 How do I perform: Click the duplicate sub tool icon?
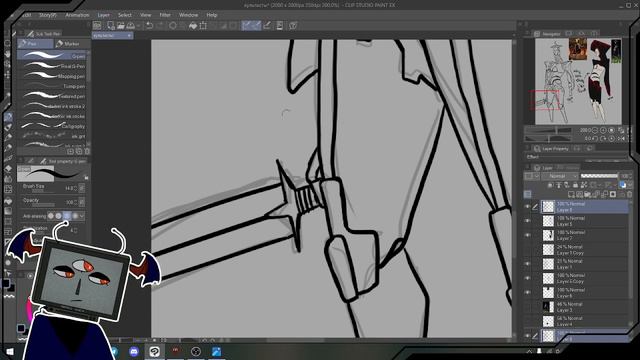point(79,151)
